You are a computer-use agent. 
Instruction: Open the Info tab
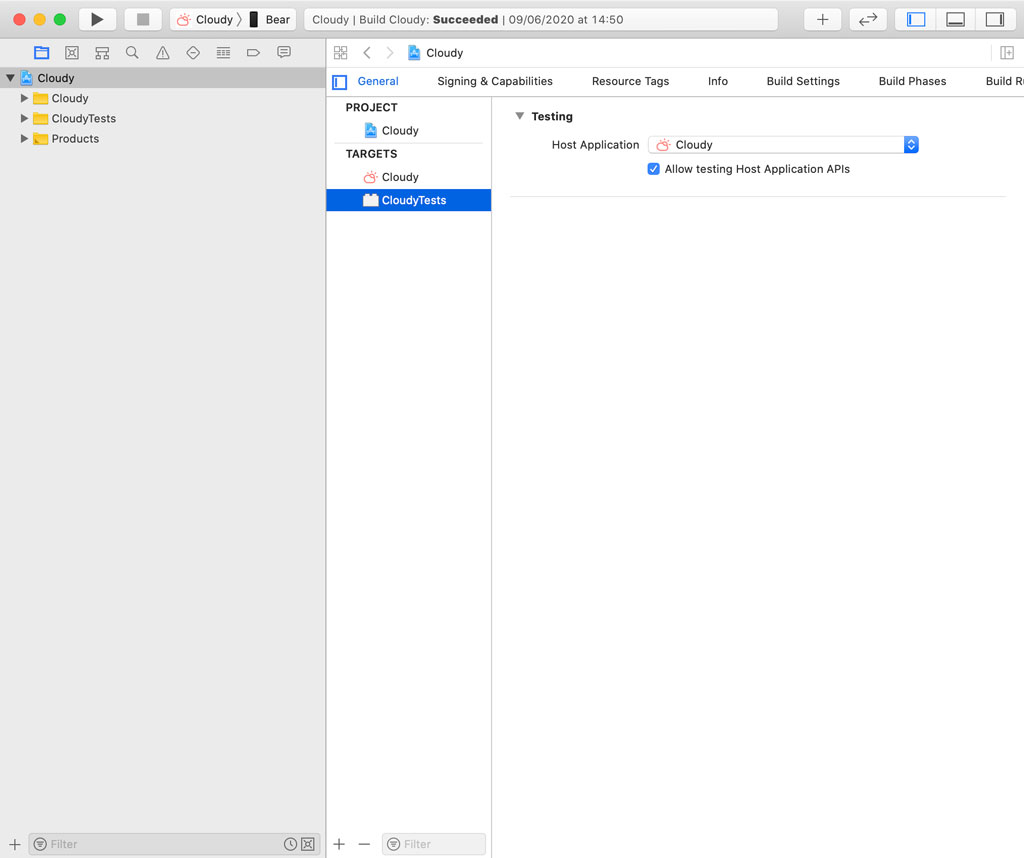[718, 81]
